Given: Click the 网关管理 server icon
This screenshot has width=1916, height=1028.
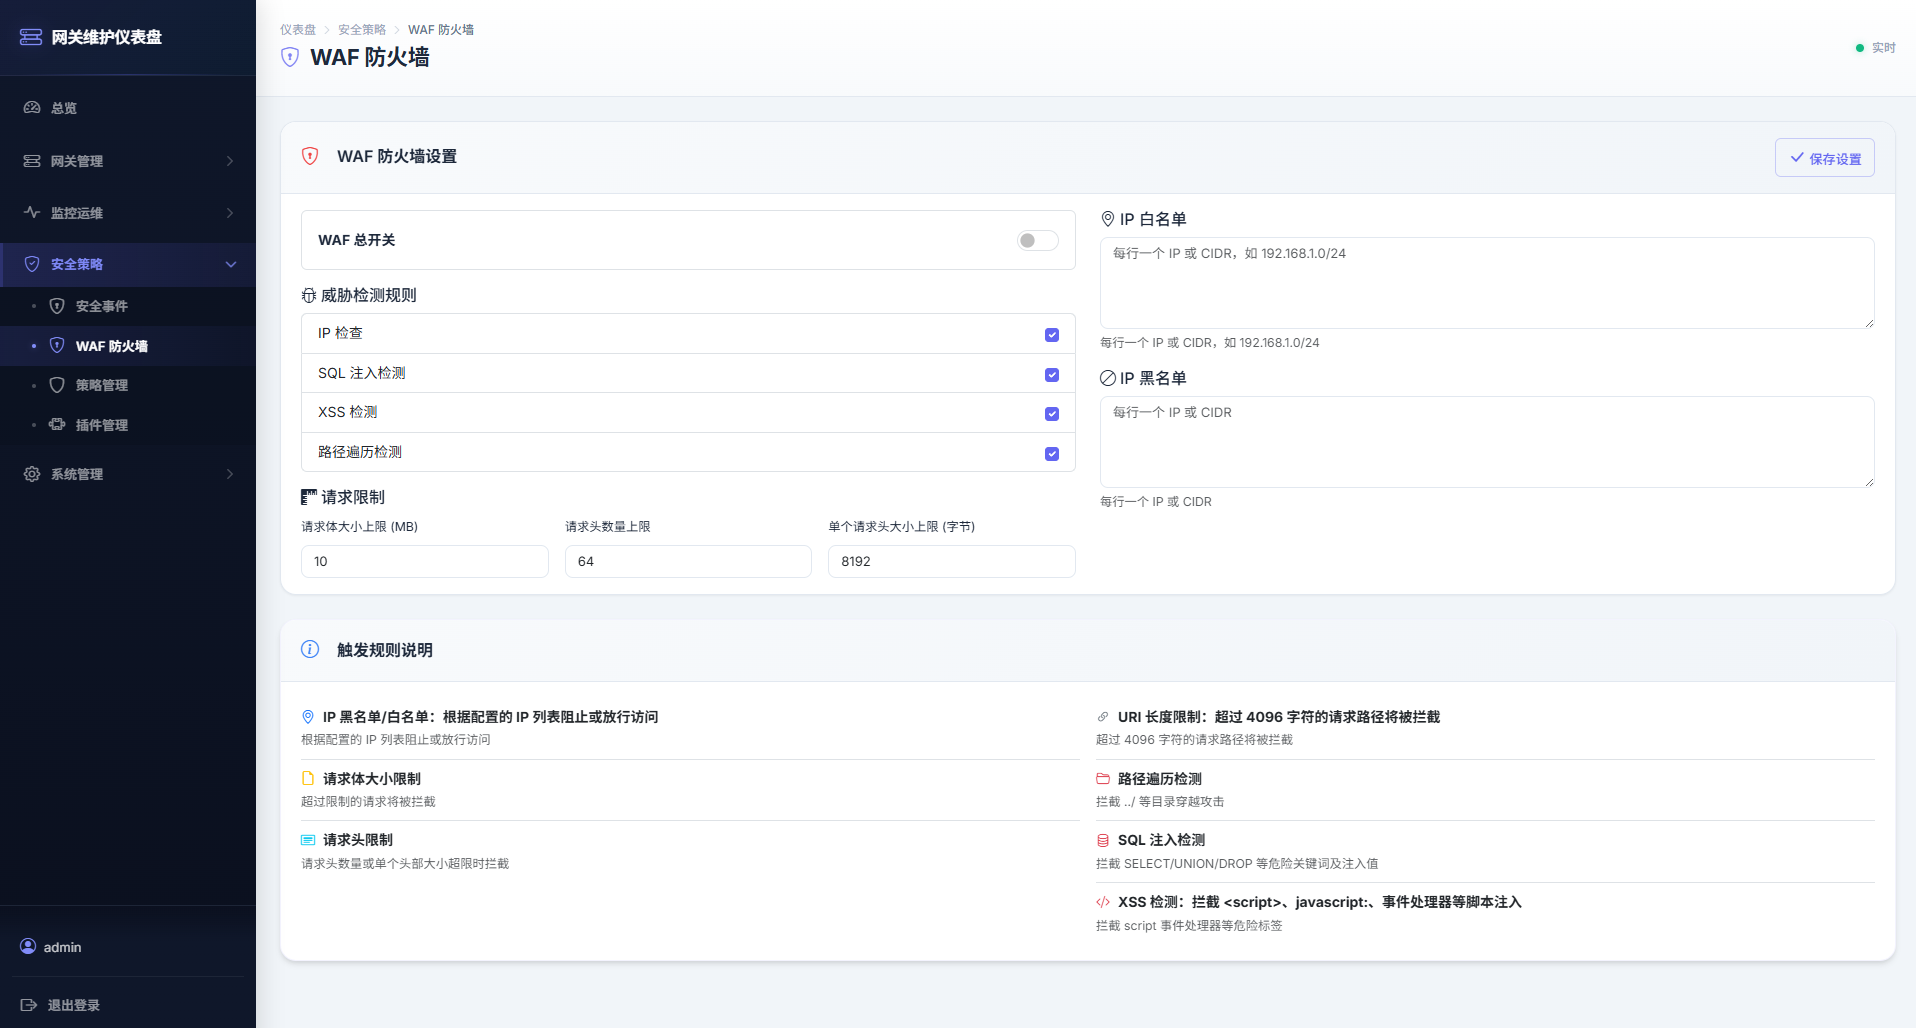Looking at the screenshot, I should [32, 161].
